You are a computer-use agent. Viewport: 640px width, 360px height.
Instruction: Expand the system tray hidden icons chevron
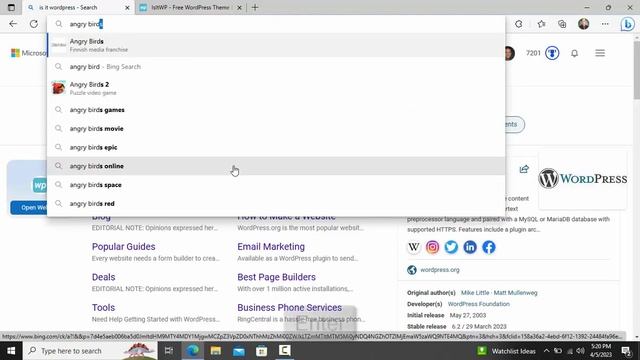546,351
